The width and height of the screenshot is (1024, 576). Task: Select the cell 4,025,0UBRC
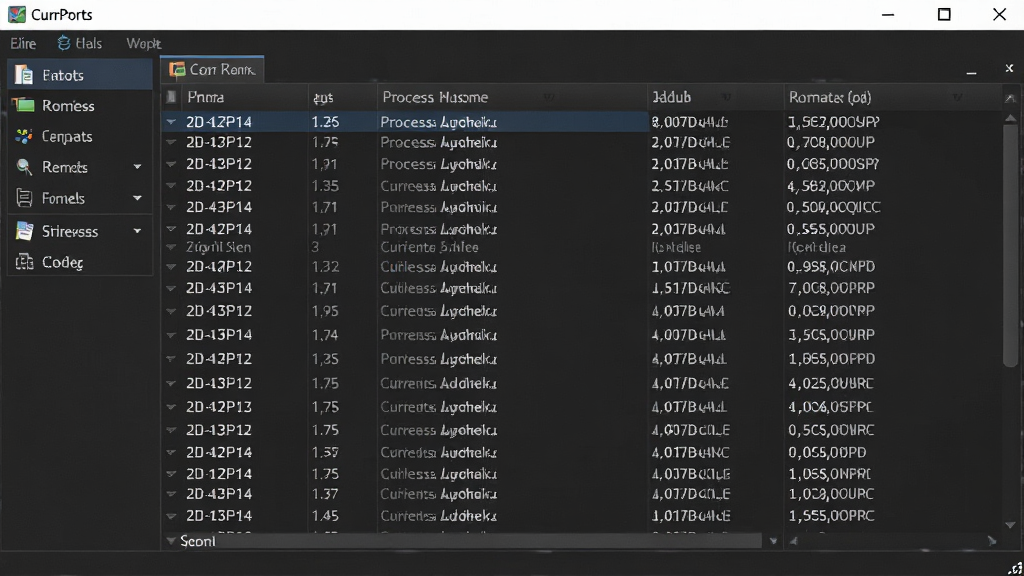click(x=830, y=383)
